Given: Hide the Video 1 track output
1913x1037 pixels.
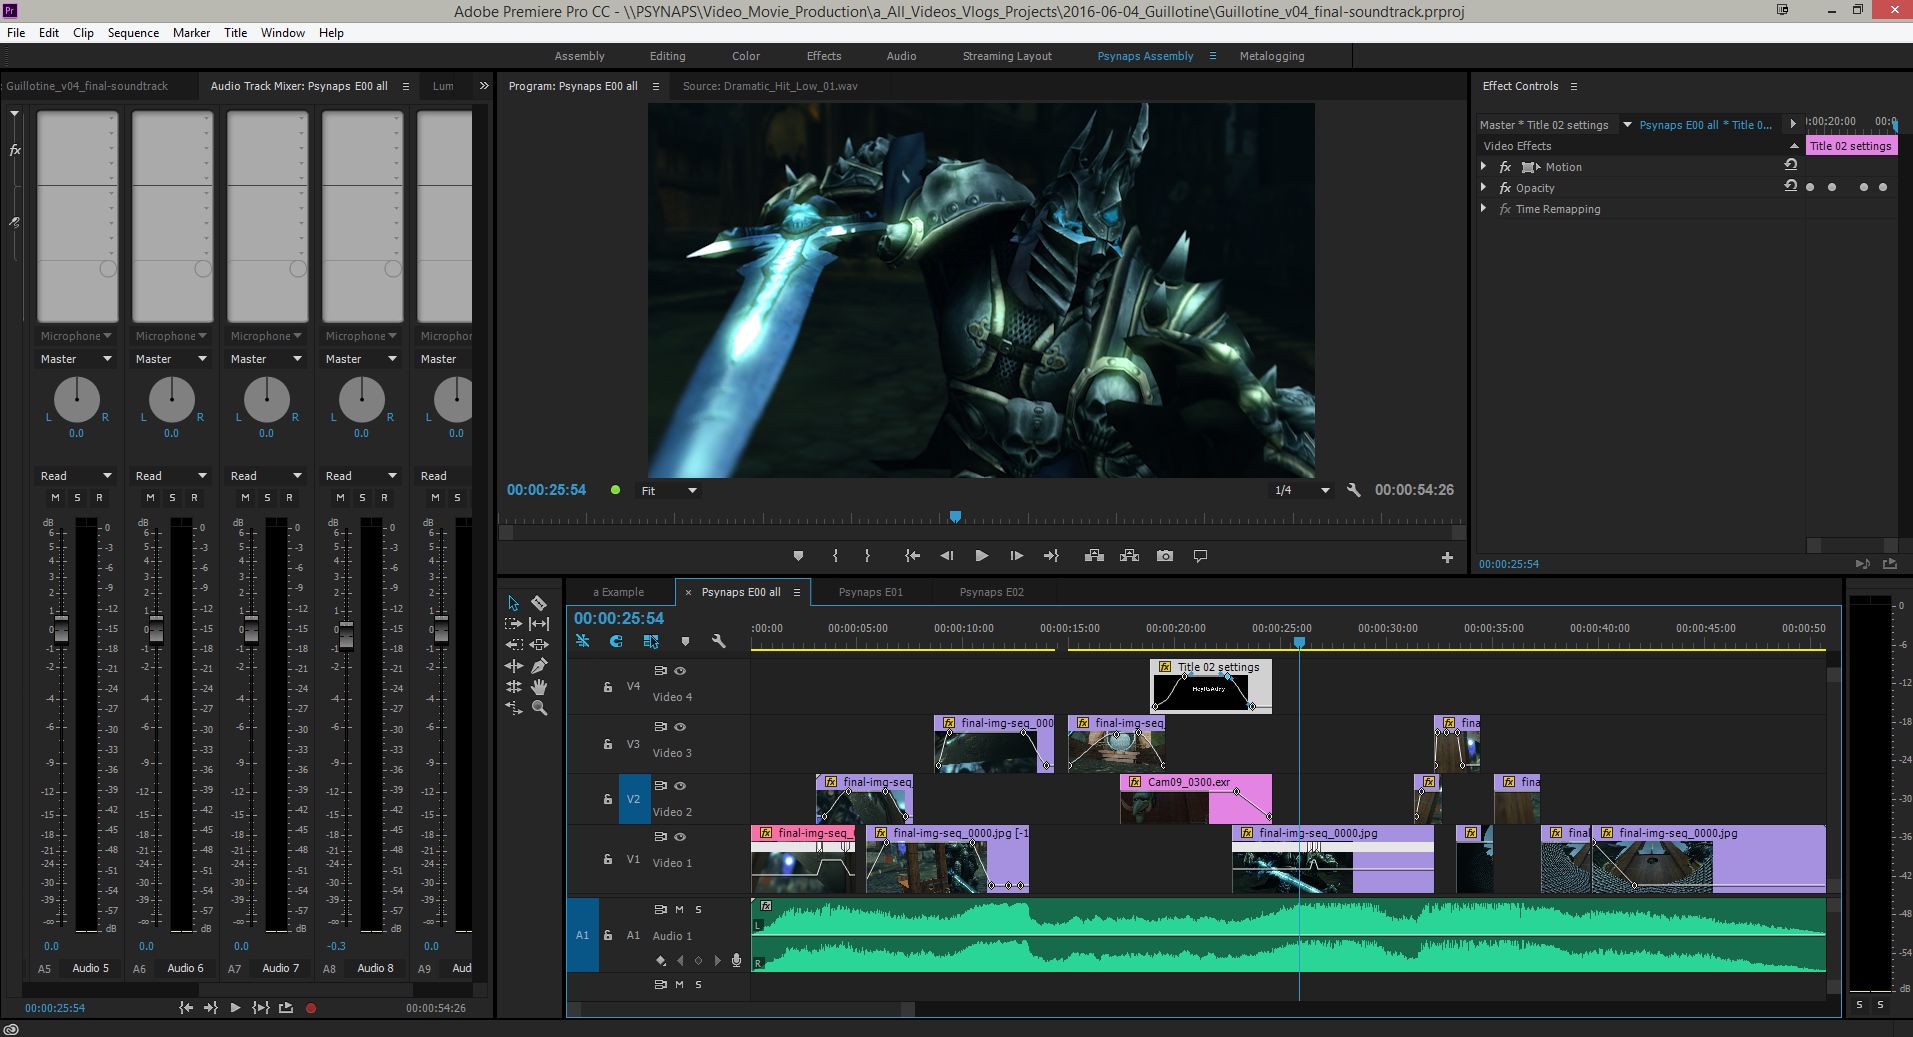Looking at the screenshot, I should [x=680, y=837].
